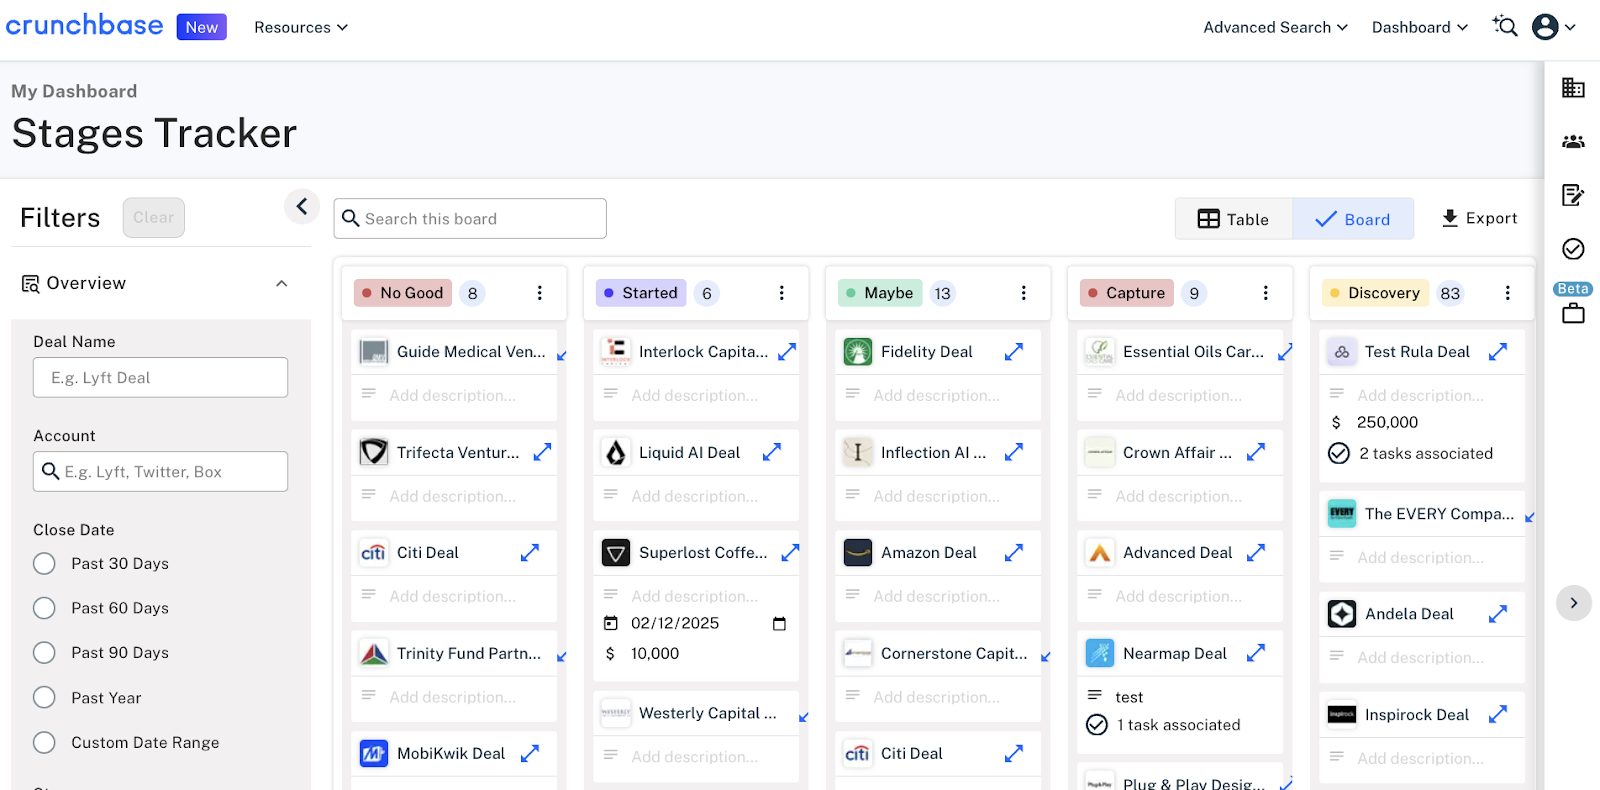This screenshot has width=1600, height=790.
Task: Expand the Liquid AI Deal card
Action: click(771, 453)
